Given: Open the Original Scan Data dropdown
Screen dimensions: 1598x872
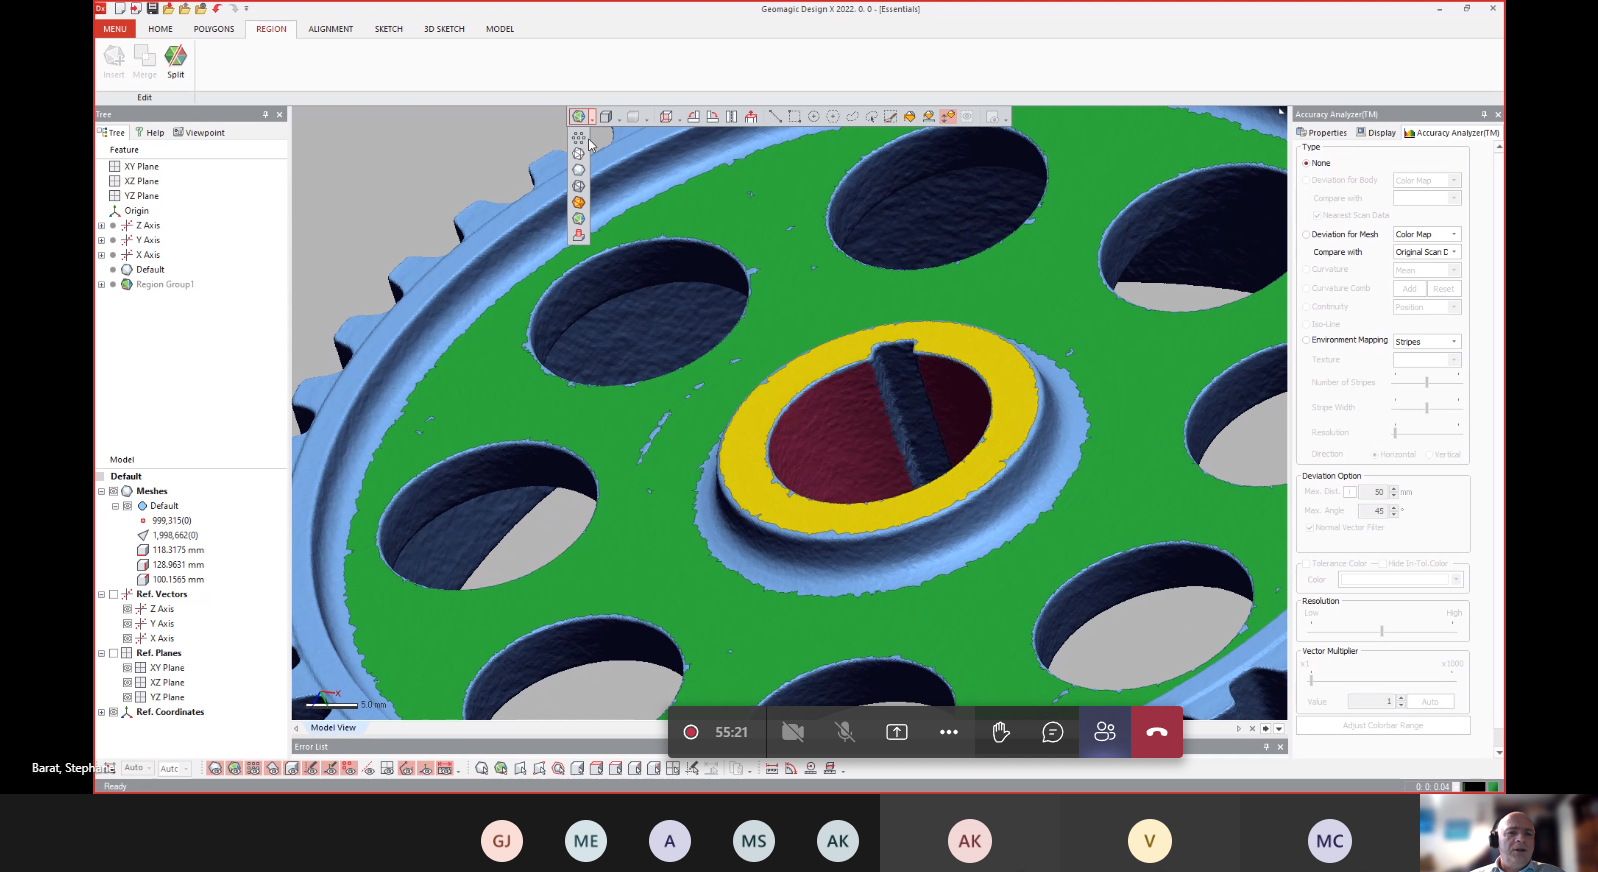Looking at the screenshot, I should coord(1427,252).
